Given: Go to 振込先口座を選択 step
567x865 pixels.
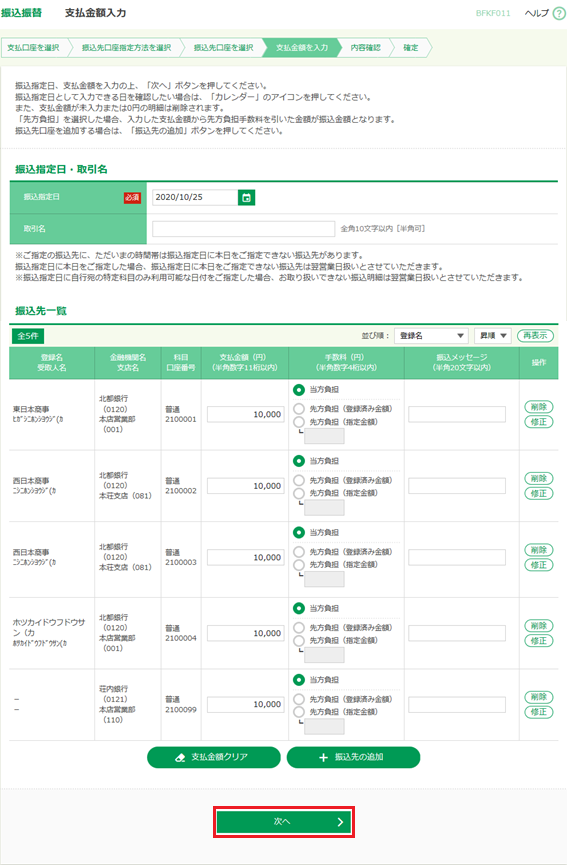Looking at the screenshot, I should [223, 48].
